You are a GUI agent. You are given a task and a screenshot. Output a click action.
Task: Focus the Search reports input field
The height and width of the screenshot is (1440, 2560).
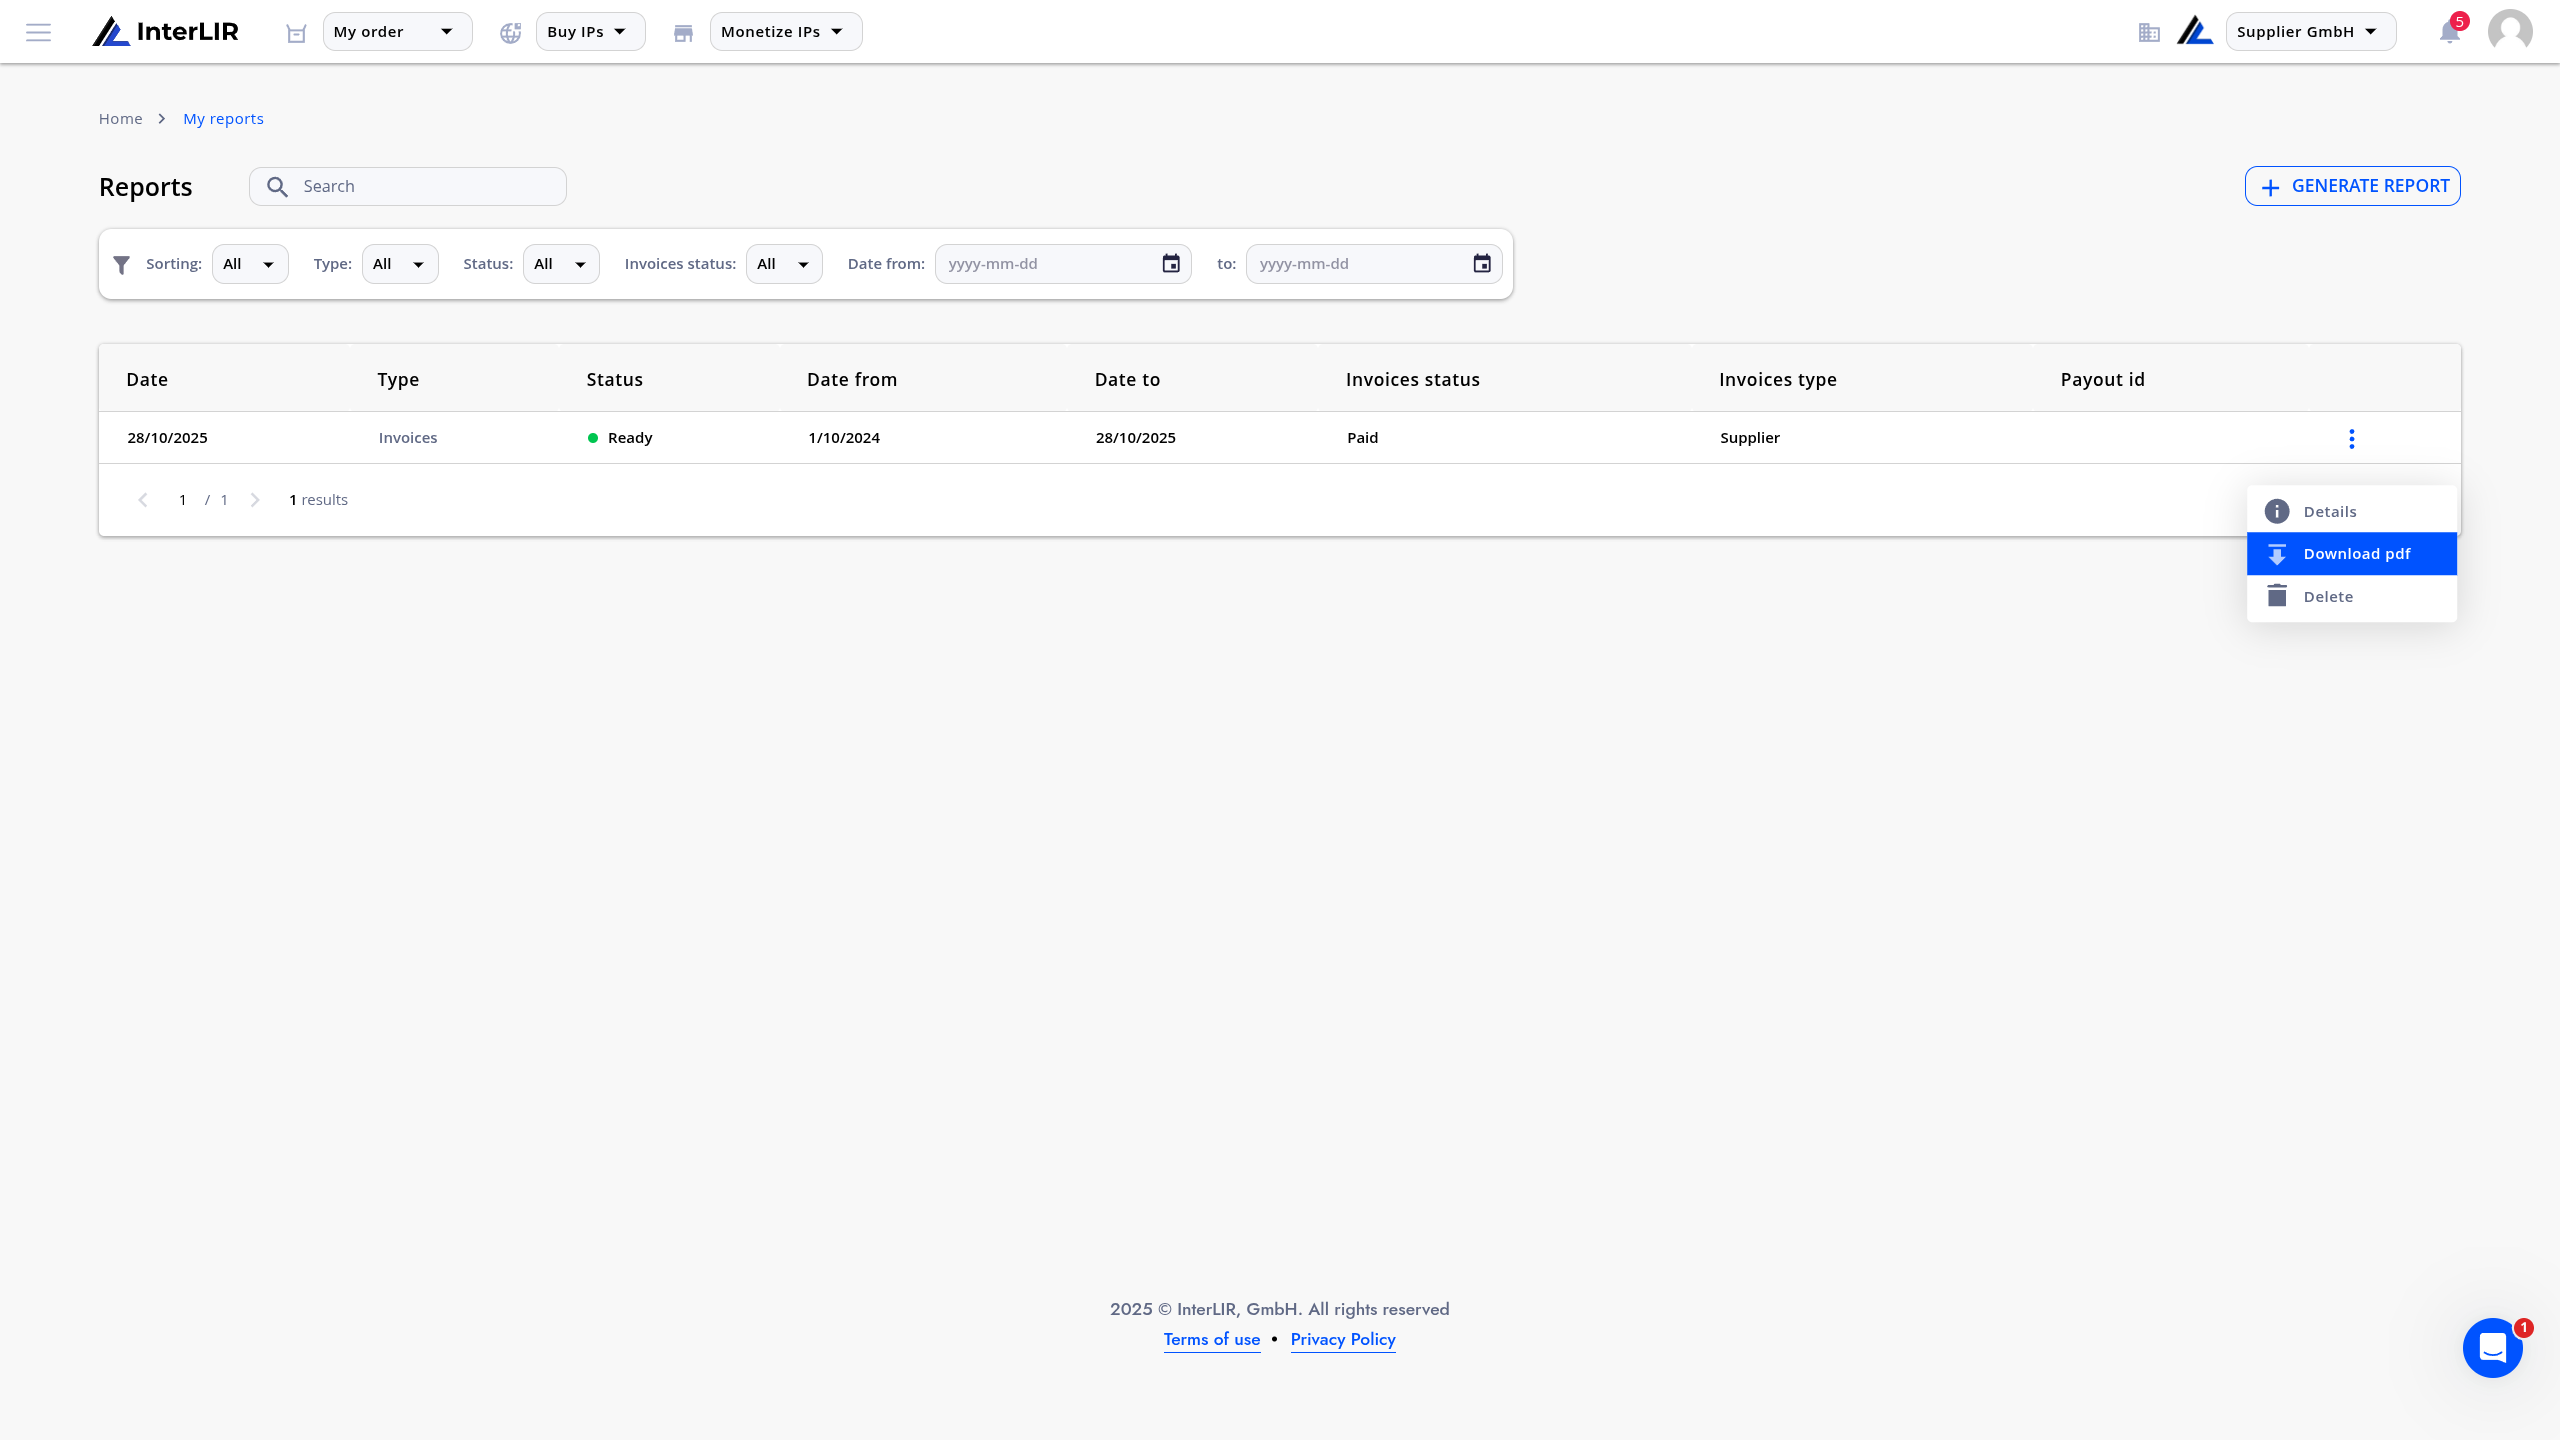pyautogui.click(x=408, y=187)
